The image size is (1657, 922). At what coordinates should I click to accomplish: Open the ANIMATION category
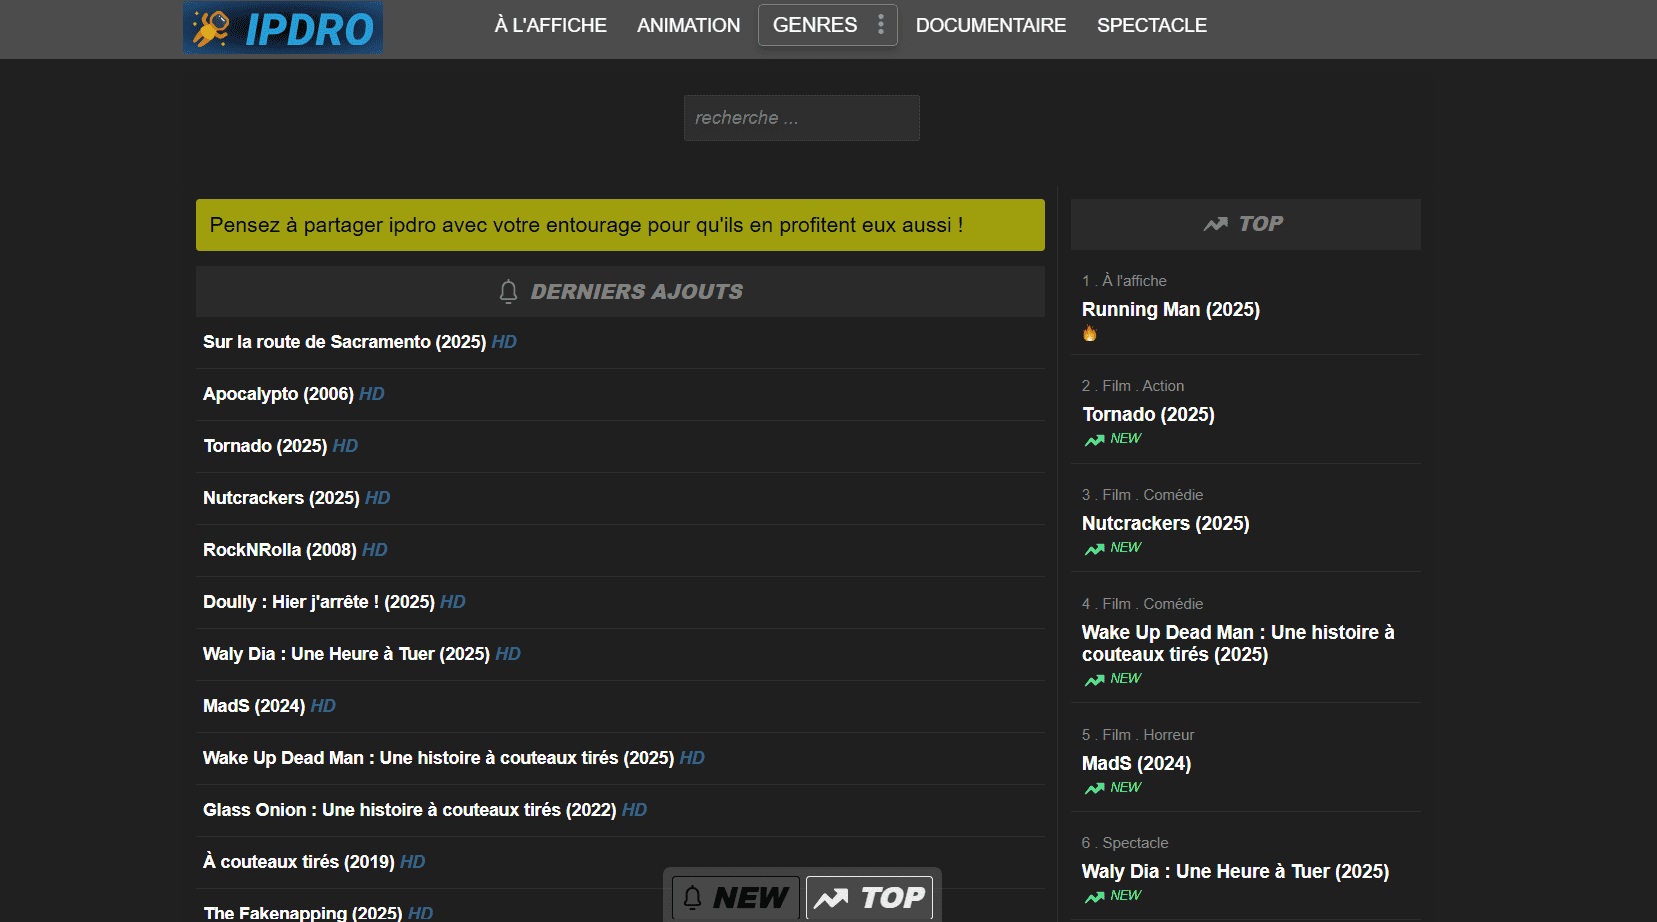688,25
